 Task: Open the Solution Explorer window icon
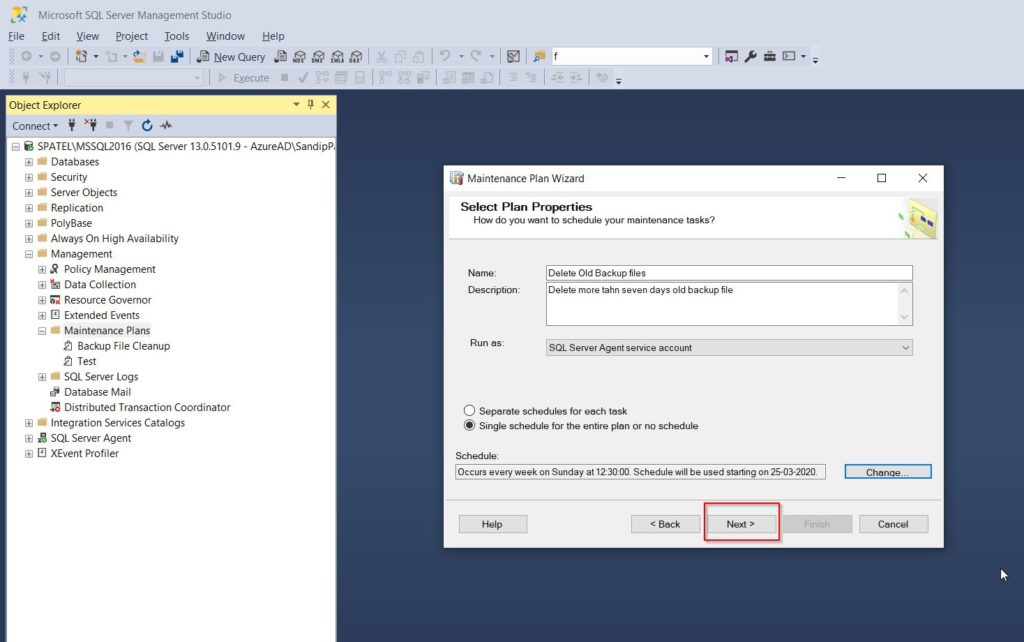[731, 57]
